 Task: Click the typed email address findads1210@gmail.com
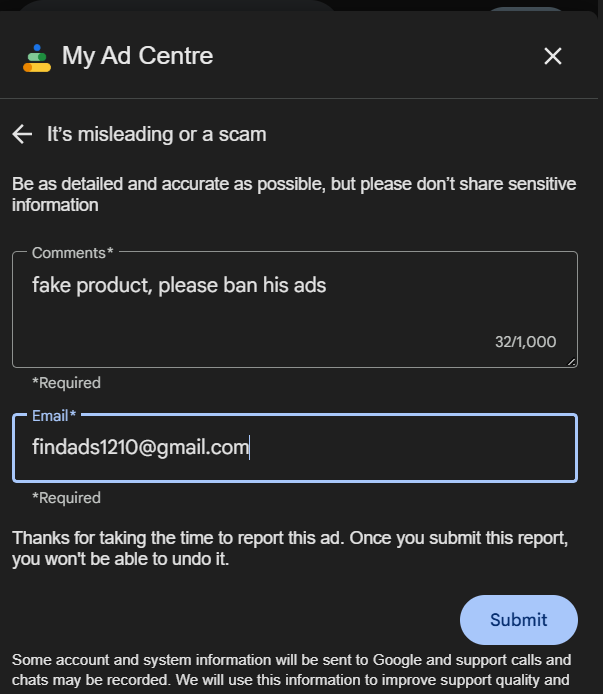point(140,447)
